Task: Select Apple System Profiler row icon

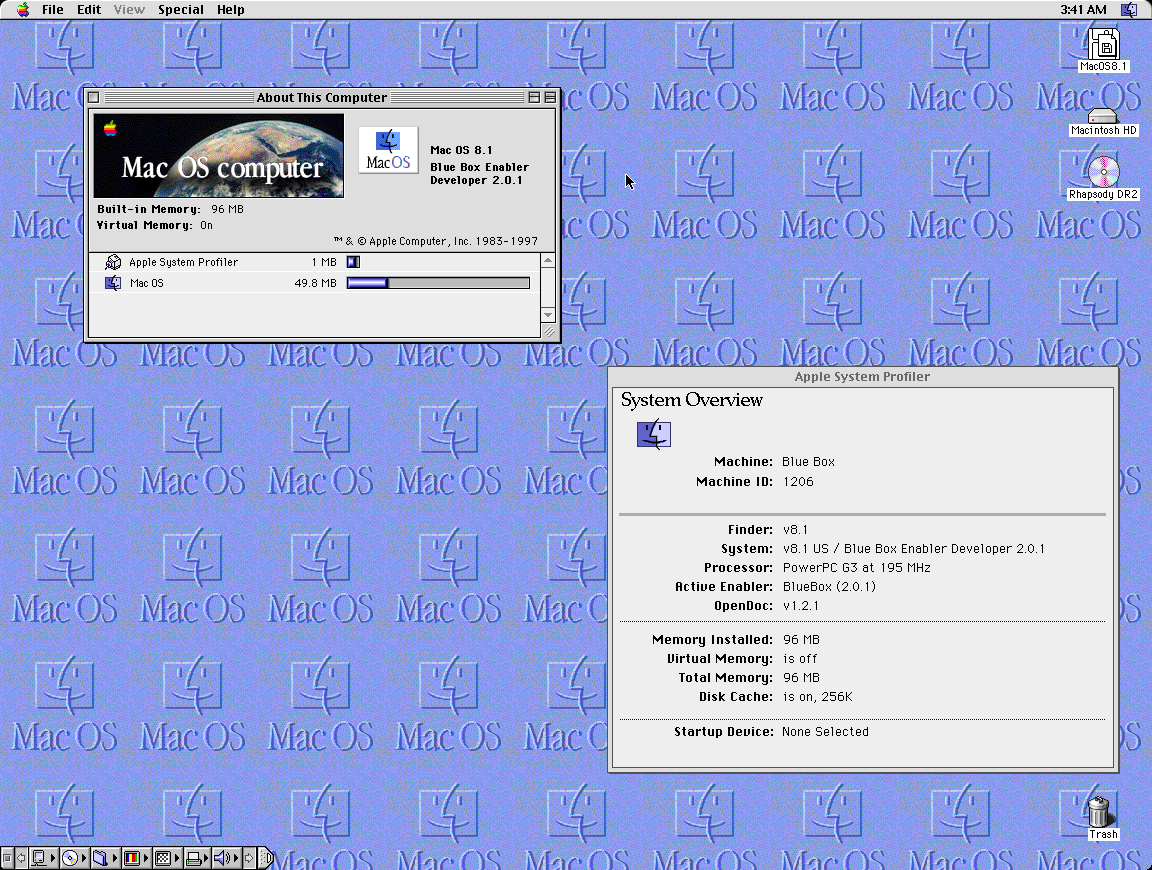Action: click(113, 262)
